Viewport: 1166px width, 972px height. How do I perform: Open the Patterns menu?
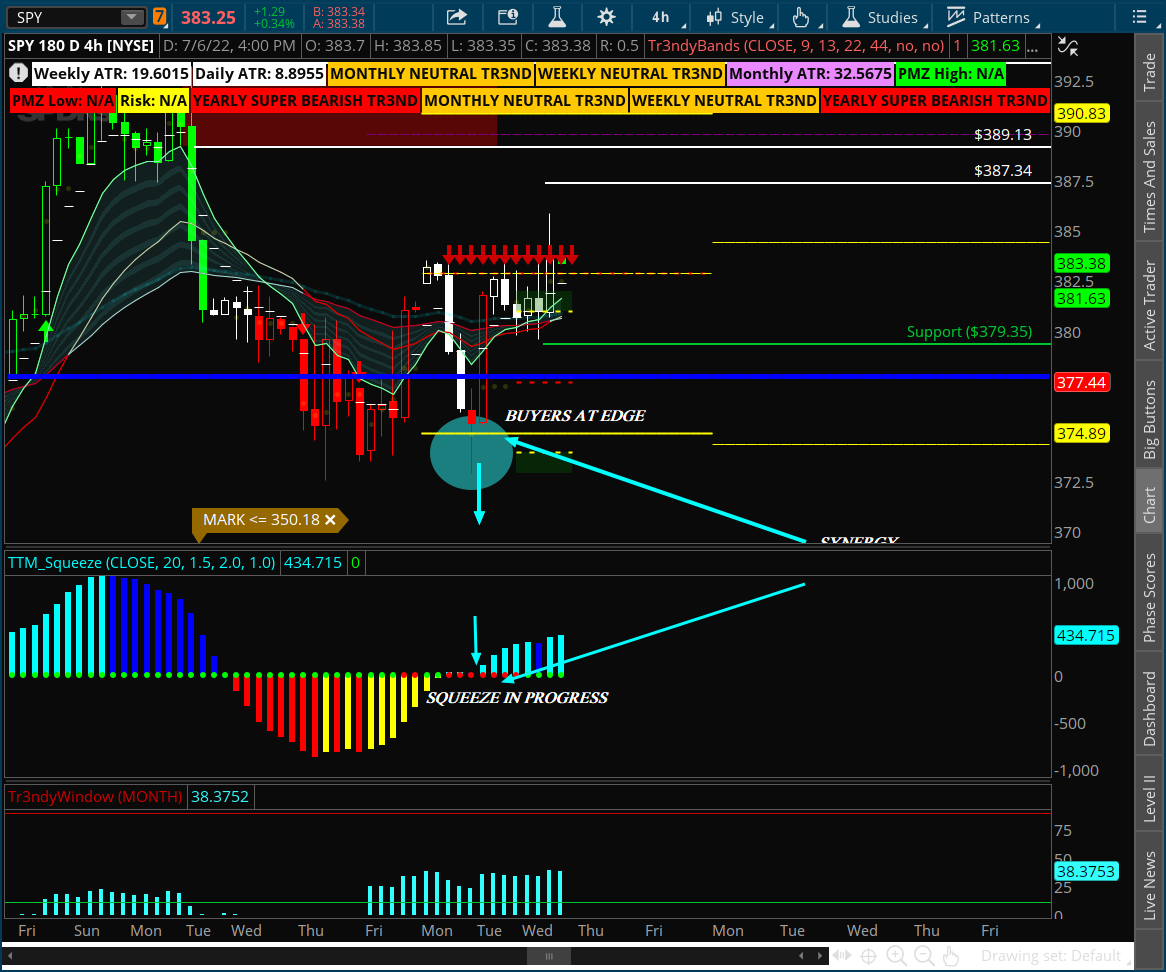tap(990, 17)
